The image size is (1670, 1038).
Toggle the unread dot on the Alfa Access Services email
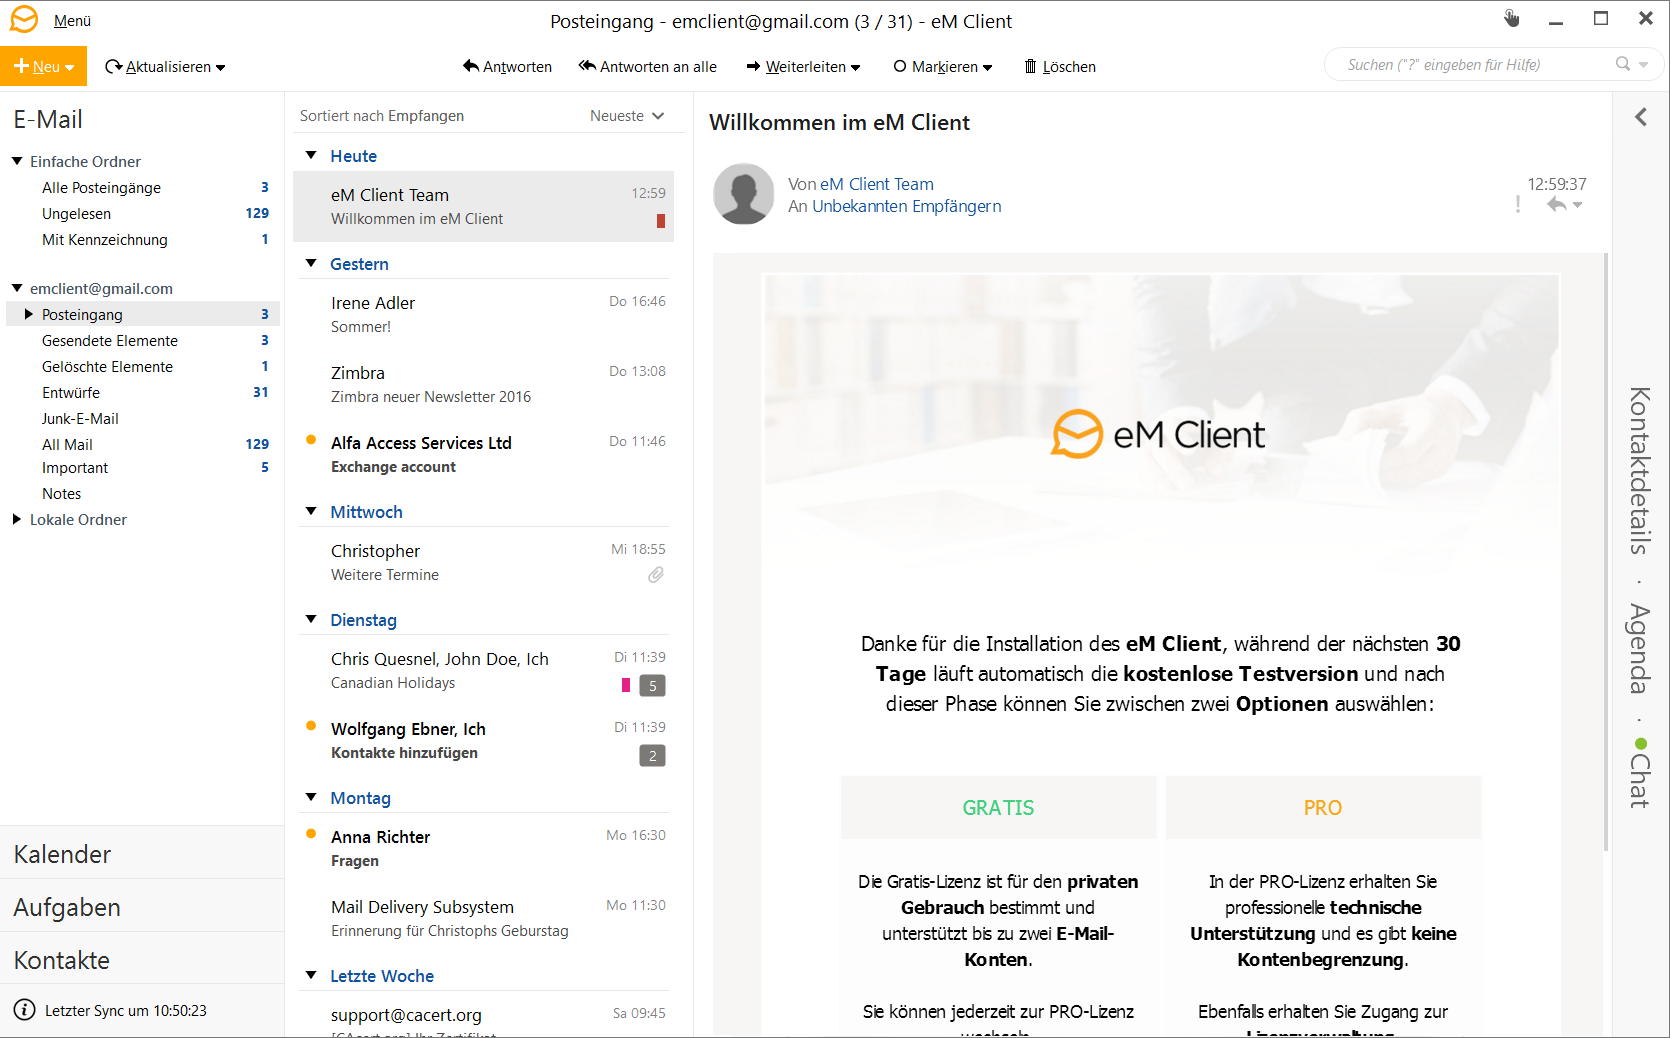[x=311, y=440]
